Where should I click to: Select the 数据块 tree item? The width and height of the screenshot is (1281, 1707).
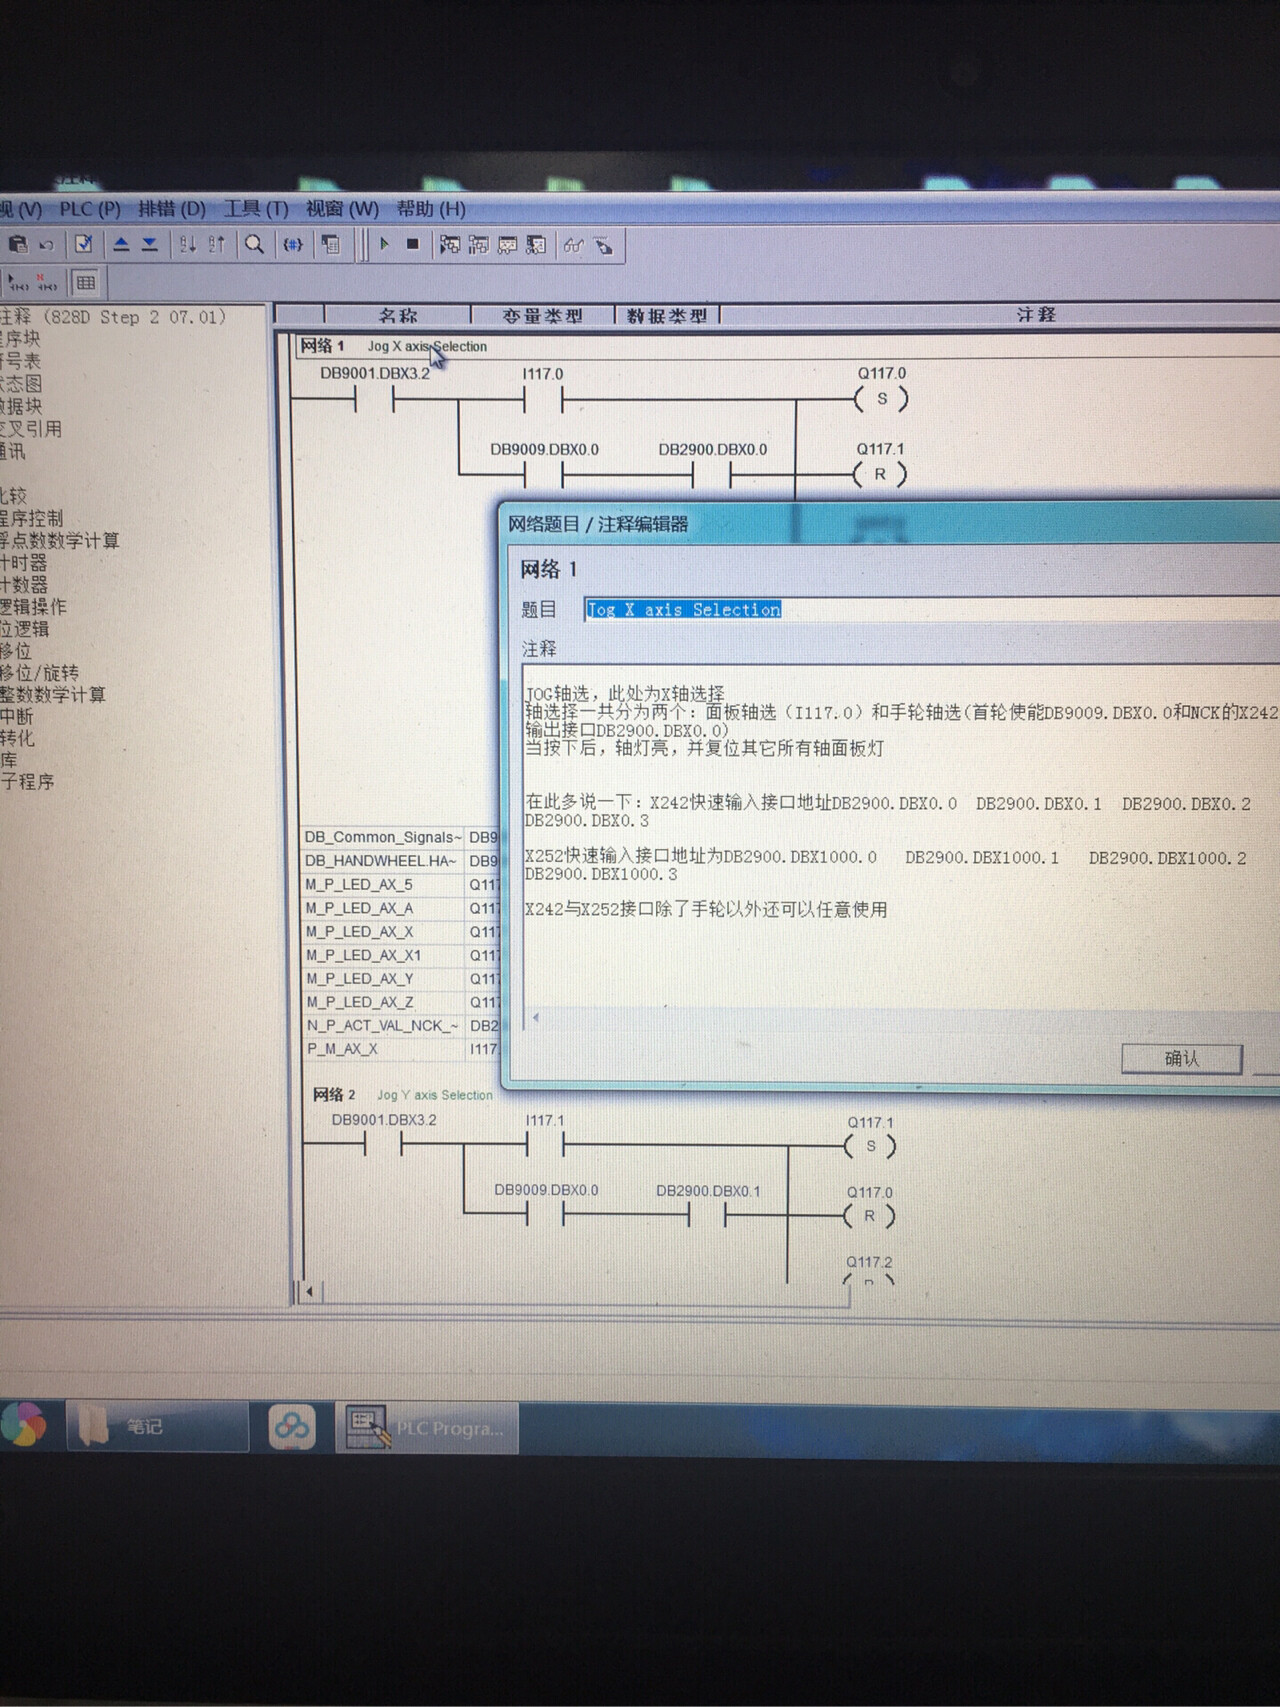pos(21,406)
